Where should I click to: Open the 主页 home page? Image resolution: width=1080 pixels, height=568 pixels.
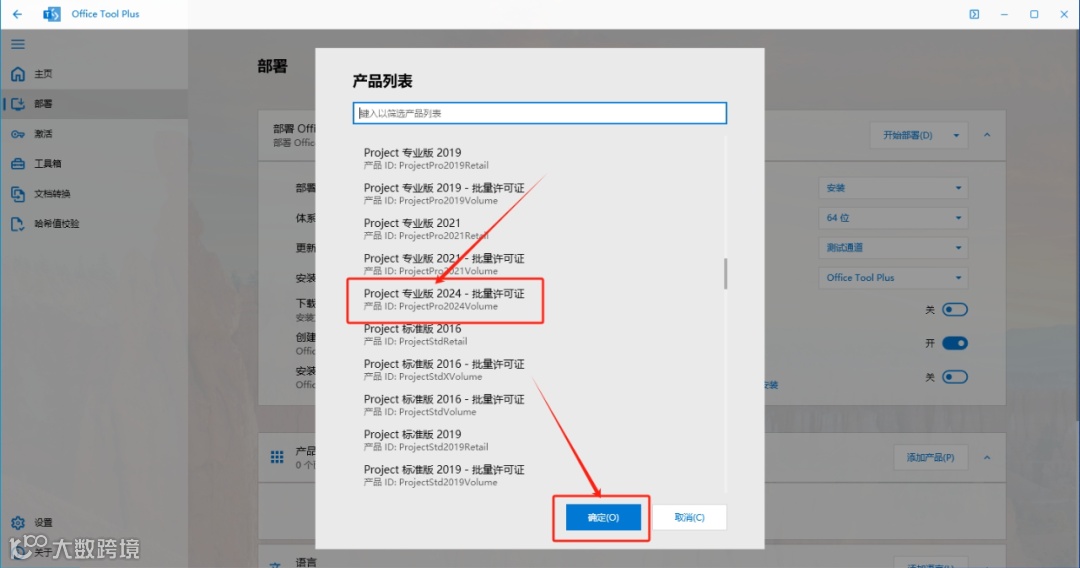94,74
